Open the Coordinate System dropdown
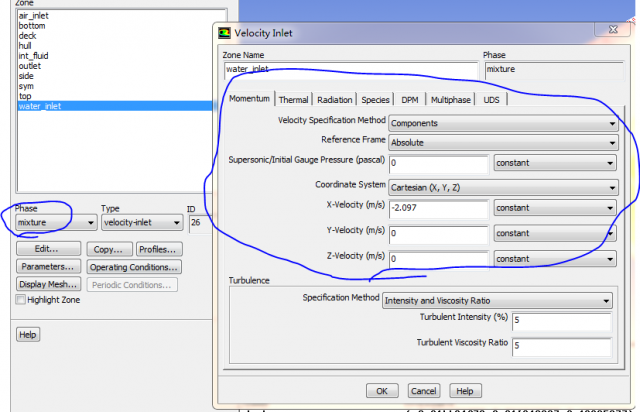The height and width of the screenshot is (412, 640). pos(502,187)
